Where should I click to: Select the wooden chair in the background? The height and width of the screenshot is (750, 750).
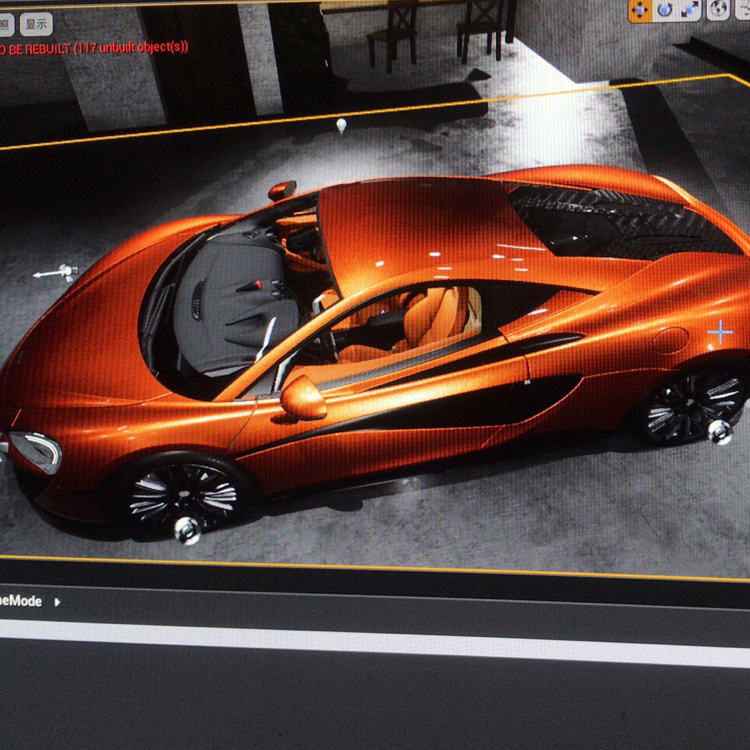392,30
